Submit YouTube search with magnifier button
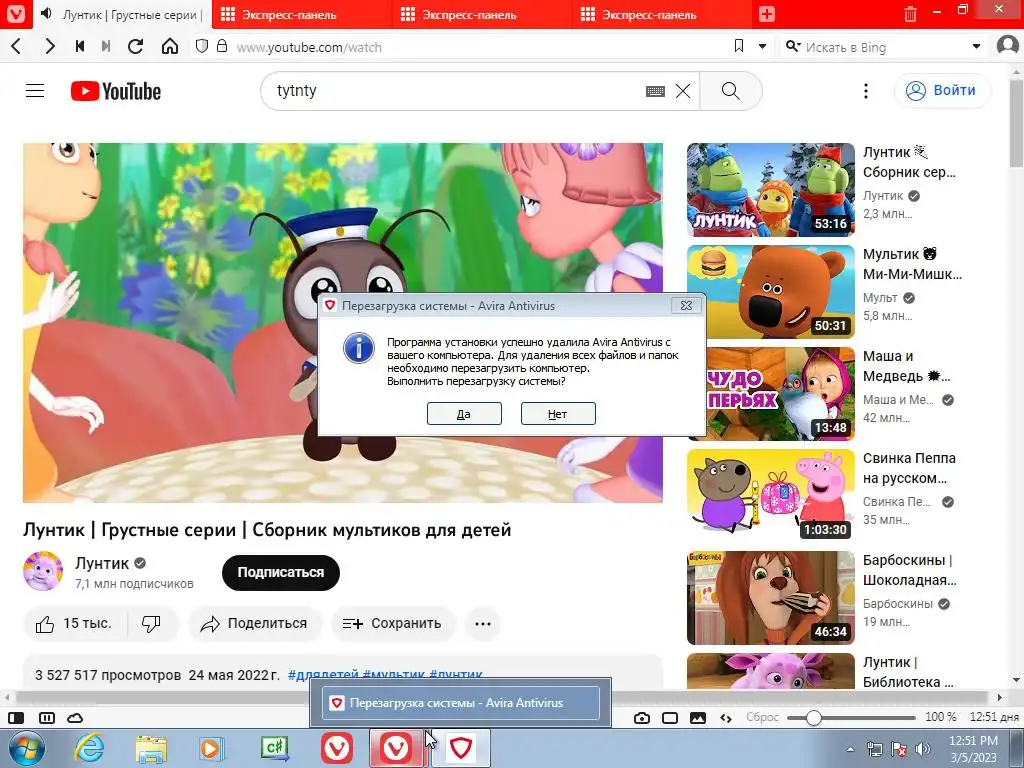The height and width of the screenshot is (768, 1024). [x=731, y=91]
